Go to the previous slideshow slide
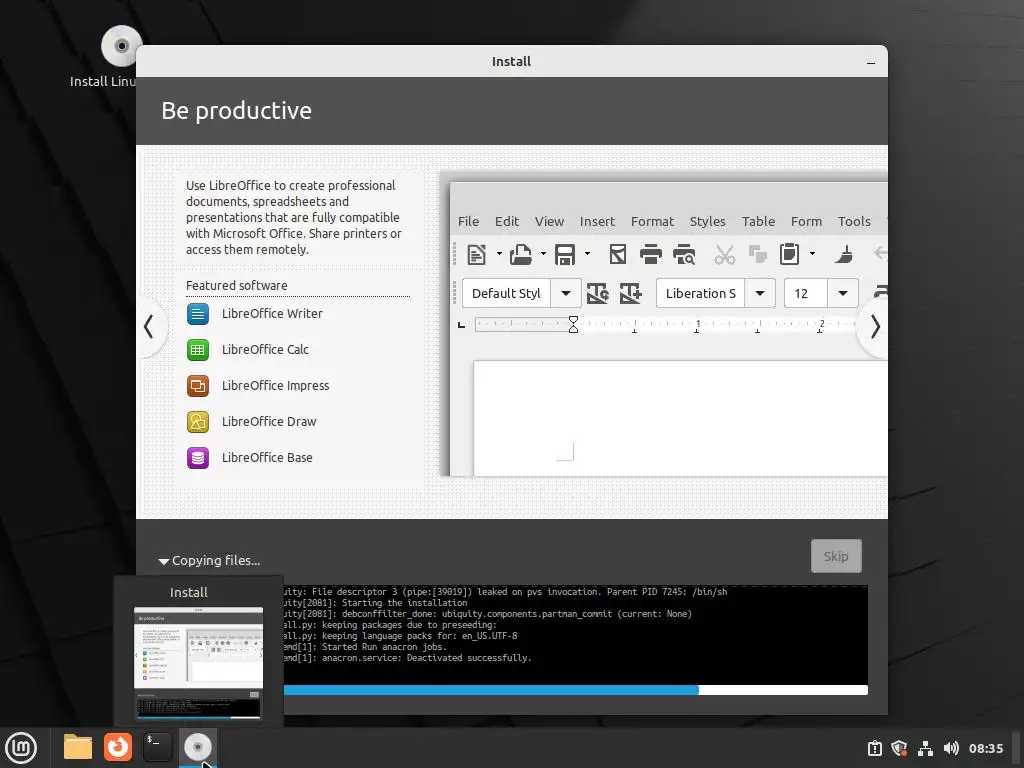This screenshot has height=768, width=1024. (x=149, y=327)
